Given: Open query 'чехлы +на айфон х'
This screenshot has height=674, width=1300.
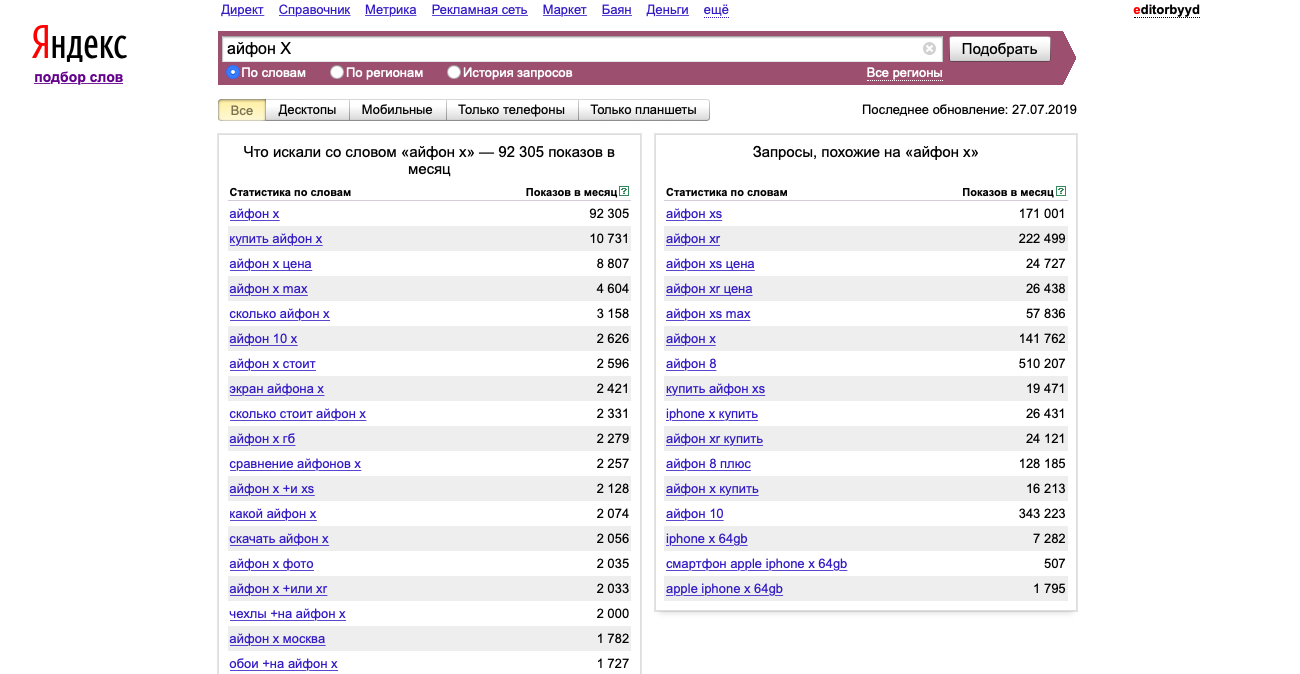Looking at the screenshot, I should click(288, 614).
